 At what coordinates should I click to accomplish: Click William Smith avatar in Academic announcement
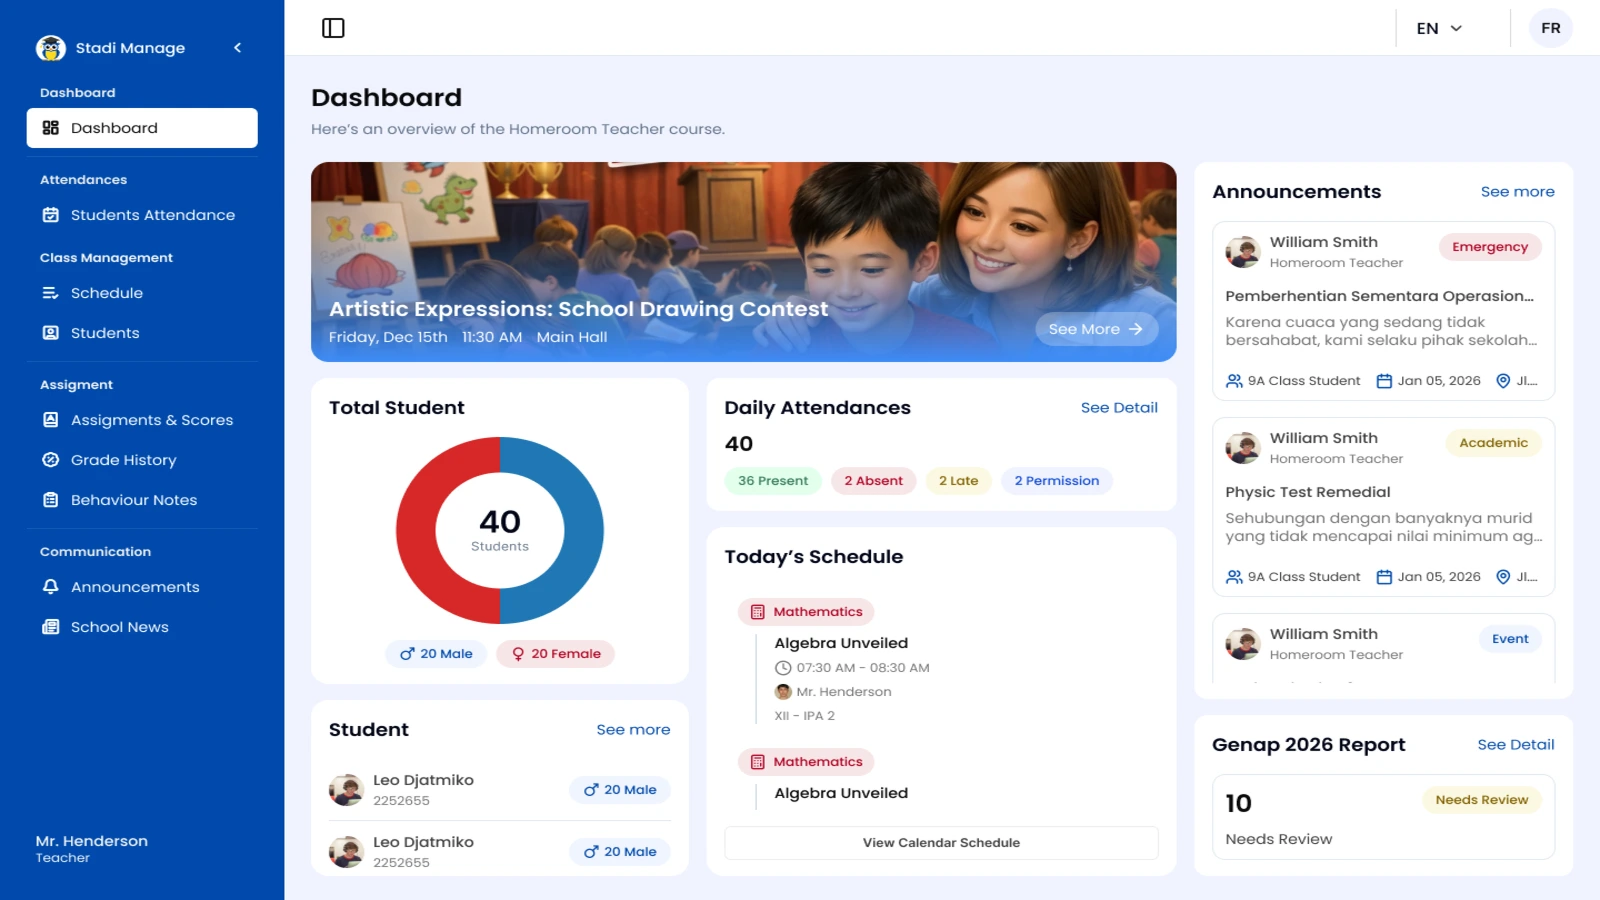coord(1243,448)
